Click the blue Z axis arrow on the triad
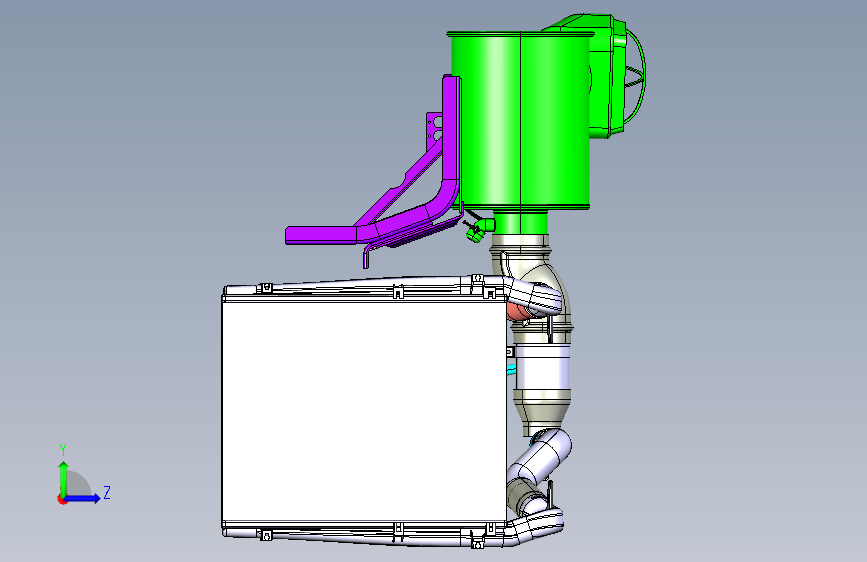The height and width of the screenshot is (562, 867). point(83,498)
